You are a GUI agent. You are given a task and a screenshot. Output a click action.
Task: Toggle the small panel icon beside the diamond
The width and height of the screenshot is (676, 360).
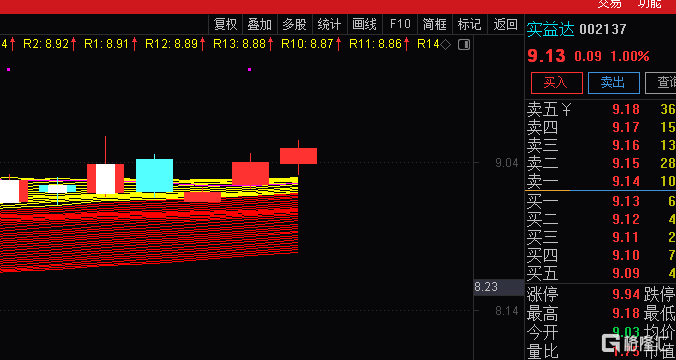464,44
